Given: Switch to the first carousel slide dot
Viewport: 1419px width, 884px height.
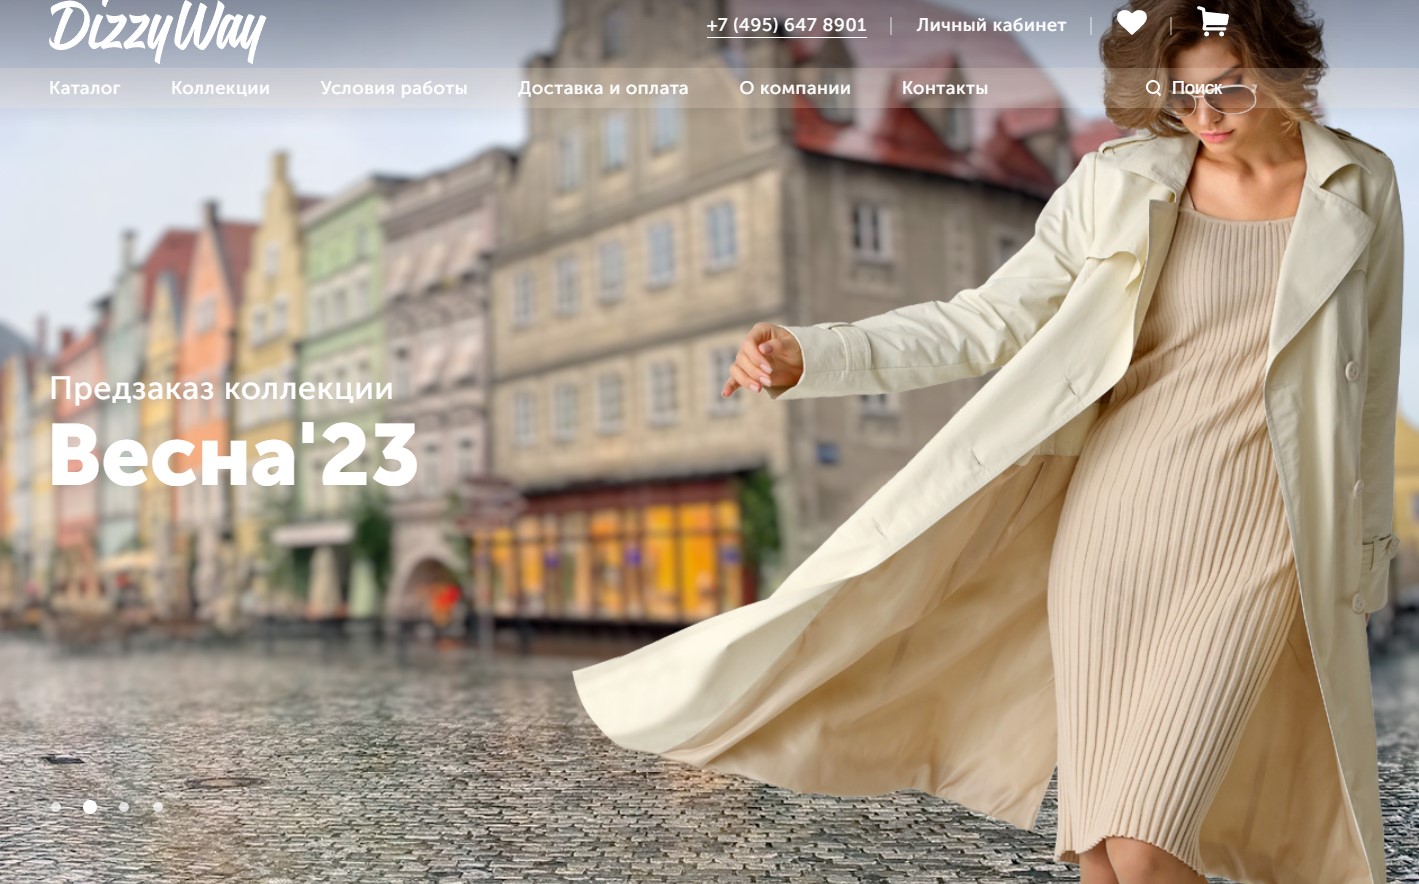Looking at the screenshot, I should 56,807.
